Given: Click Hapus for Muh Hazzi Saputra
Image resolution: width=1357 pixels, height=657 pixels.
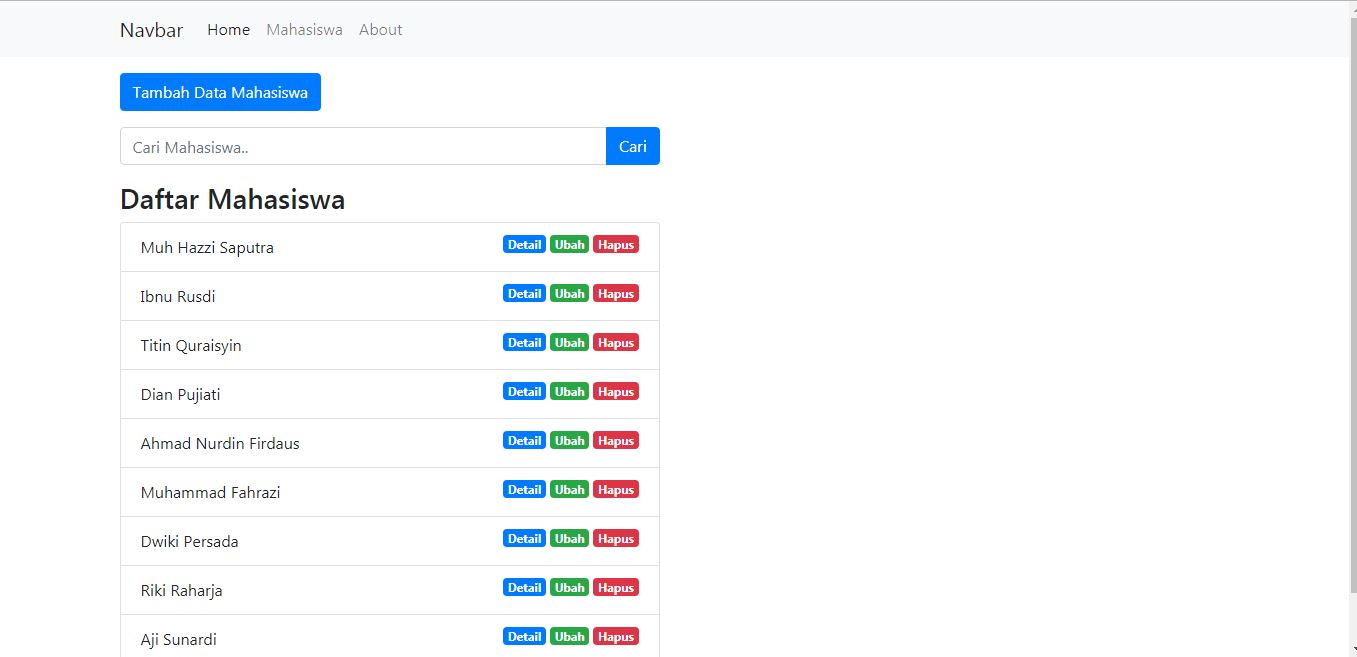Looking at the screenshot, I should [615, 245].
